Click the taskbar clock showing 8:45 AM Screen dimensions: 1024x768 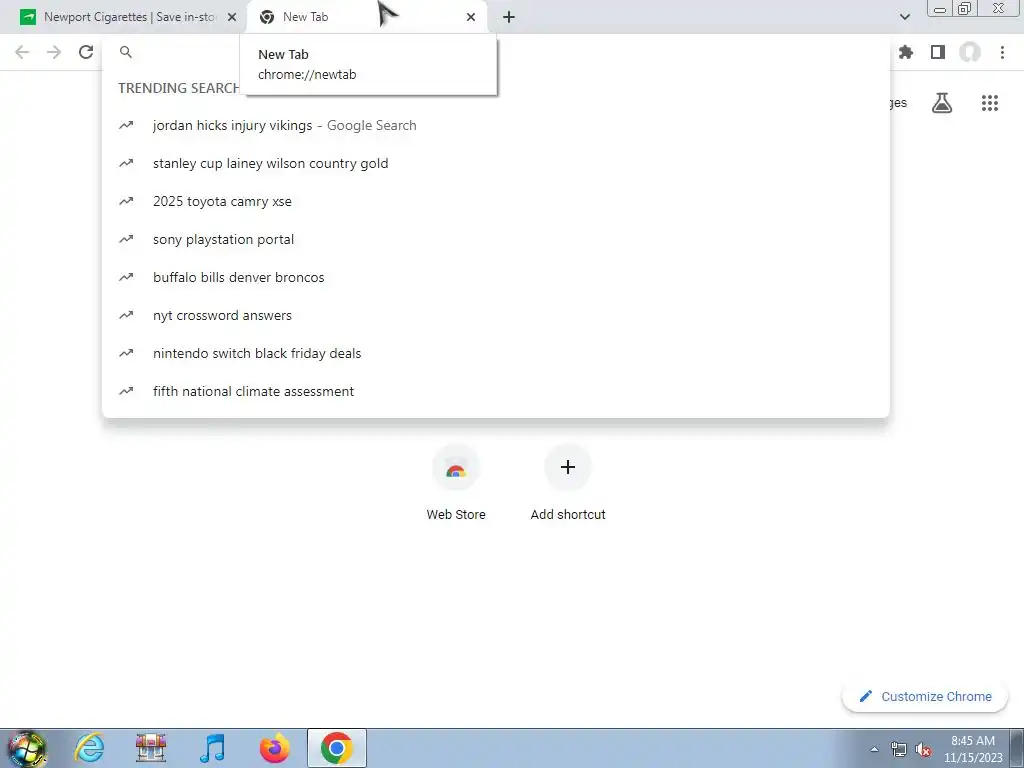click(973, 749)
